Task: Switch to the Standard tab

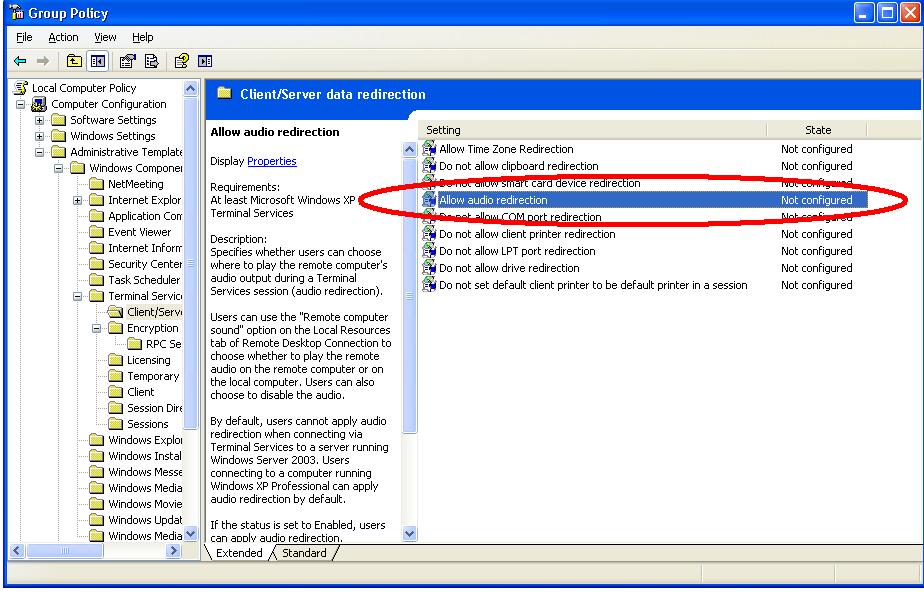Action: tap(304, 553)
